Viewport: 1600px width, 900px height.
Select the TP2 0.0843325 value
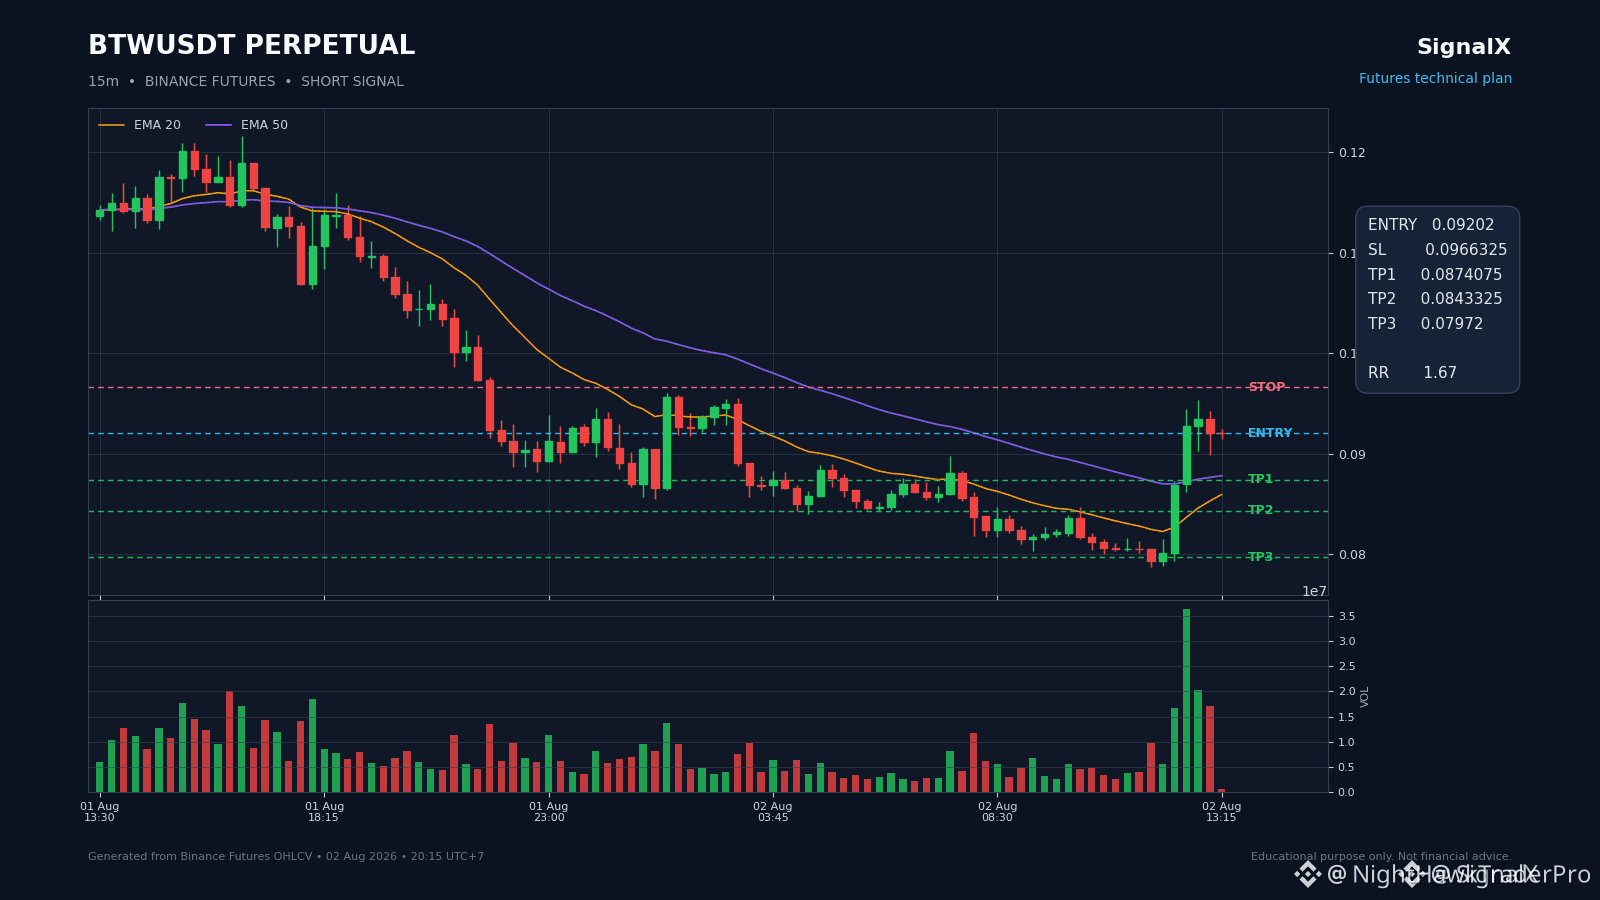pyautogui.click(x=1435, y=299)
